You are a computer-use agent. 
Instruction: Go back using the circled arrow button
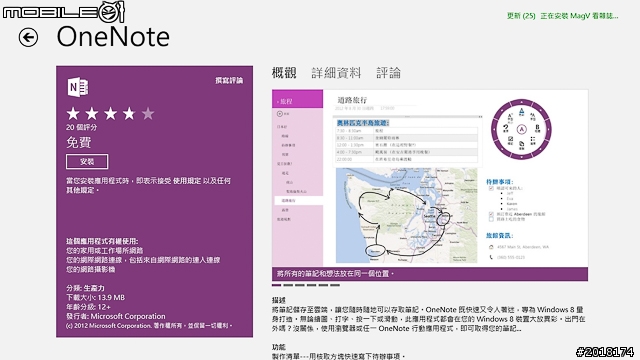[x=28, y=38]
